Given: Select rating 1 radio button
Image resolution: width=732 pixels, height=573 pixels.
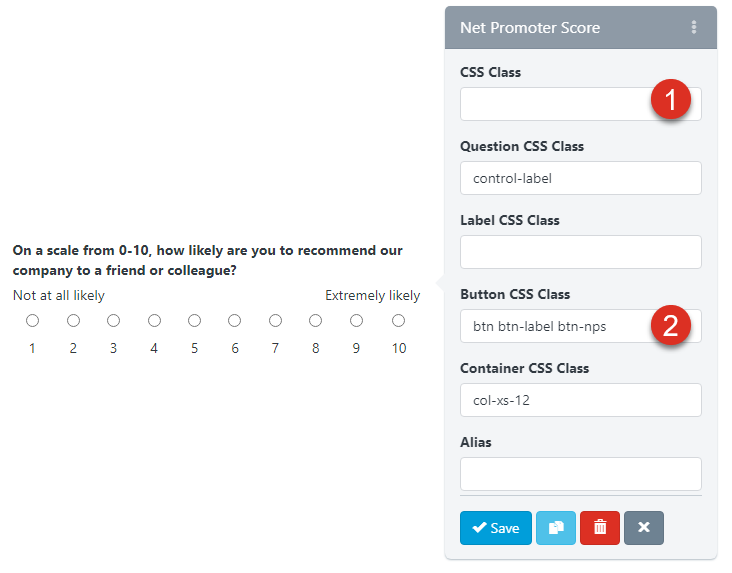Looking at the screenshot, I should click(33, 321).
